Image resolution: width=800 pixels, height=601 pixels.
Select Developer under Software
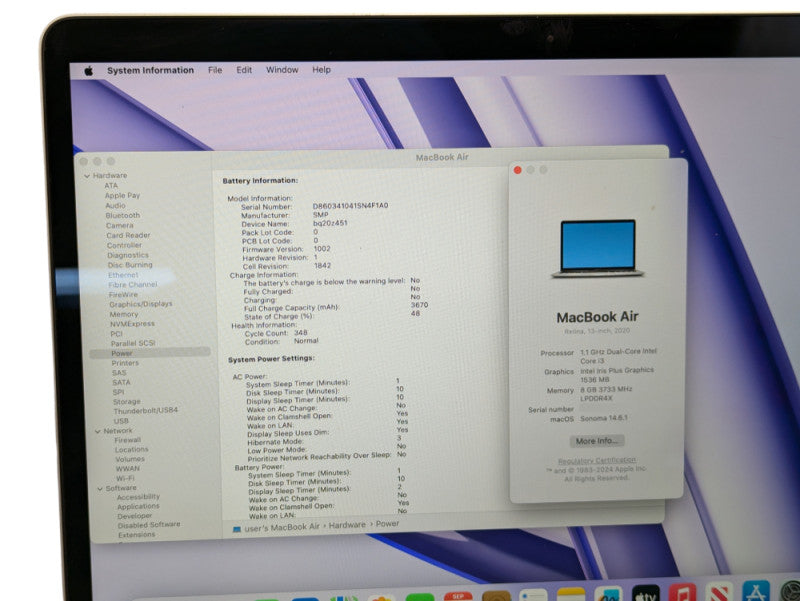(x=135, y=516)
